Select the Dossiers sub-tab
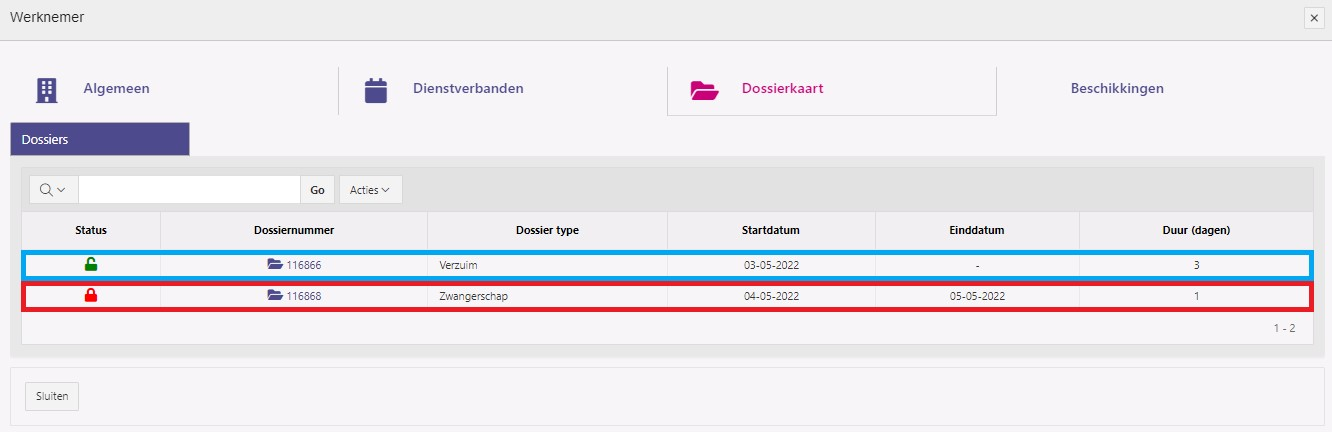 (x=100, y=139)
